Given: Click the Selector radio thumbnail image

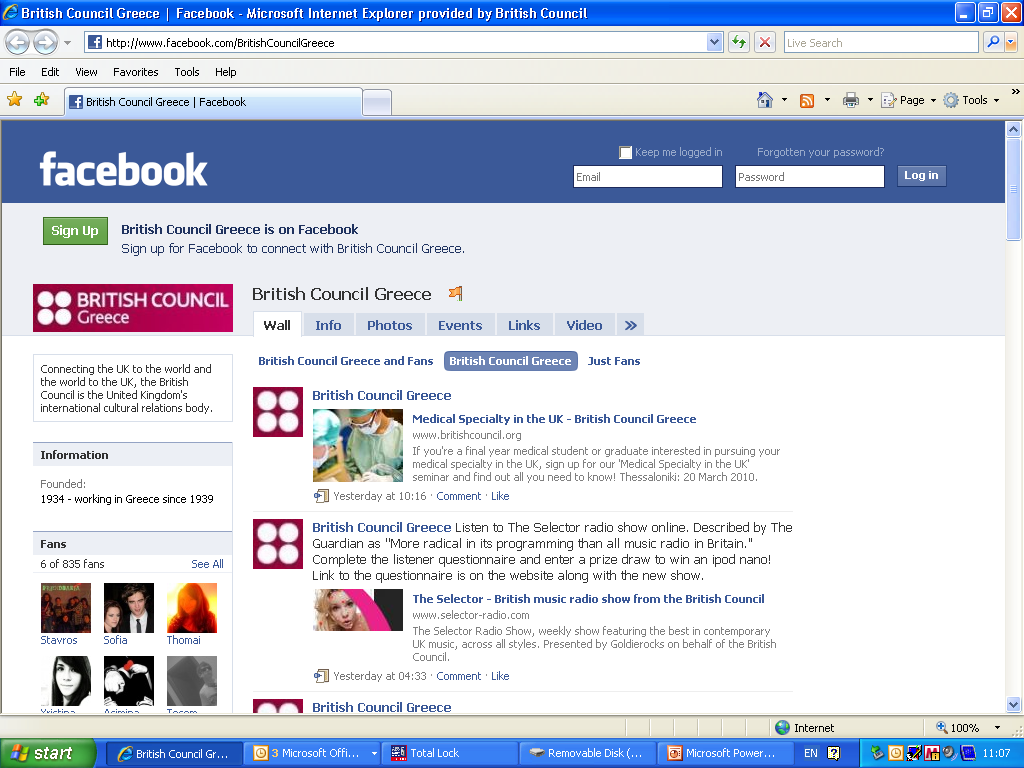Looking at the screenshot, I should (x=358, y=610).
